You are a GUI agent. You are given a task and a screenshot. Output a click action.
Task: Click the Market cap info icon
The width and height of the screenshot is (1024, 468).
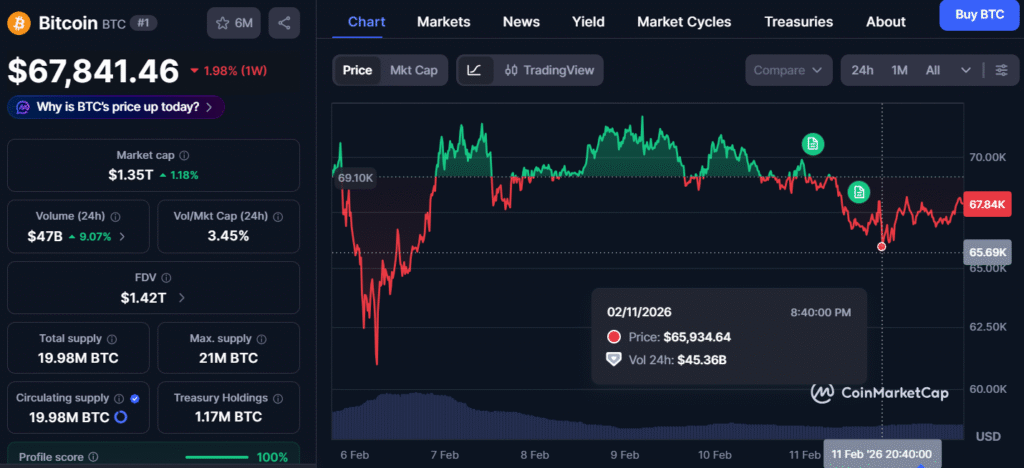pyautogui.click(x=184, y=155)
